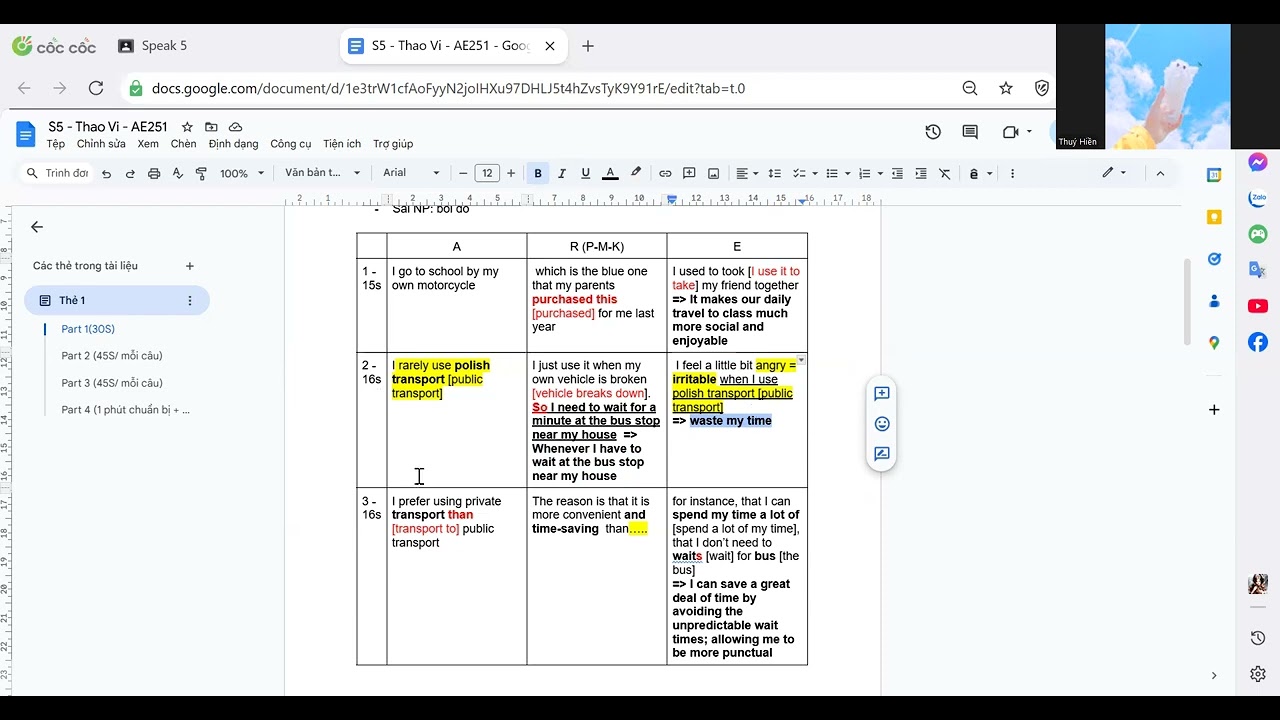Screen dimensions: 1280x720
Task: Open Google Calendar in the side panel
Action: [x=1214, y=175]
